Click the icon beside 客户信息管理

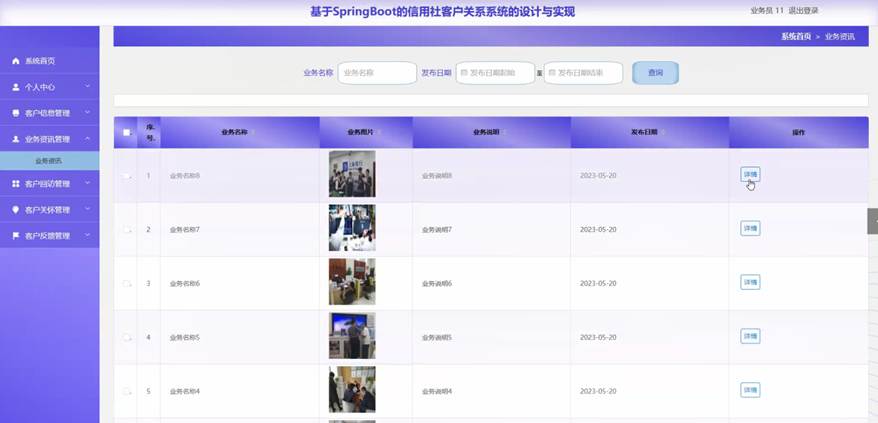click(16, 113)
